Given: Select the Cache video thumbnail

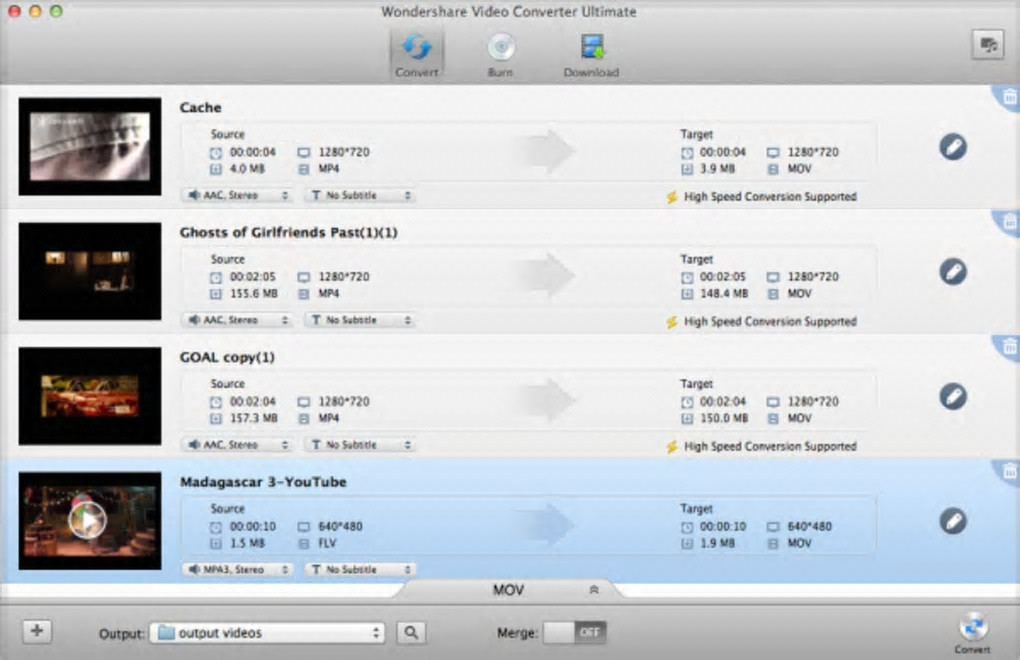Looking at the screenshot, I should [90, 146].
